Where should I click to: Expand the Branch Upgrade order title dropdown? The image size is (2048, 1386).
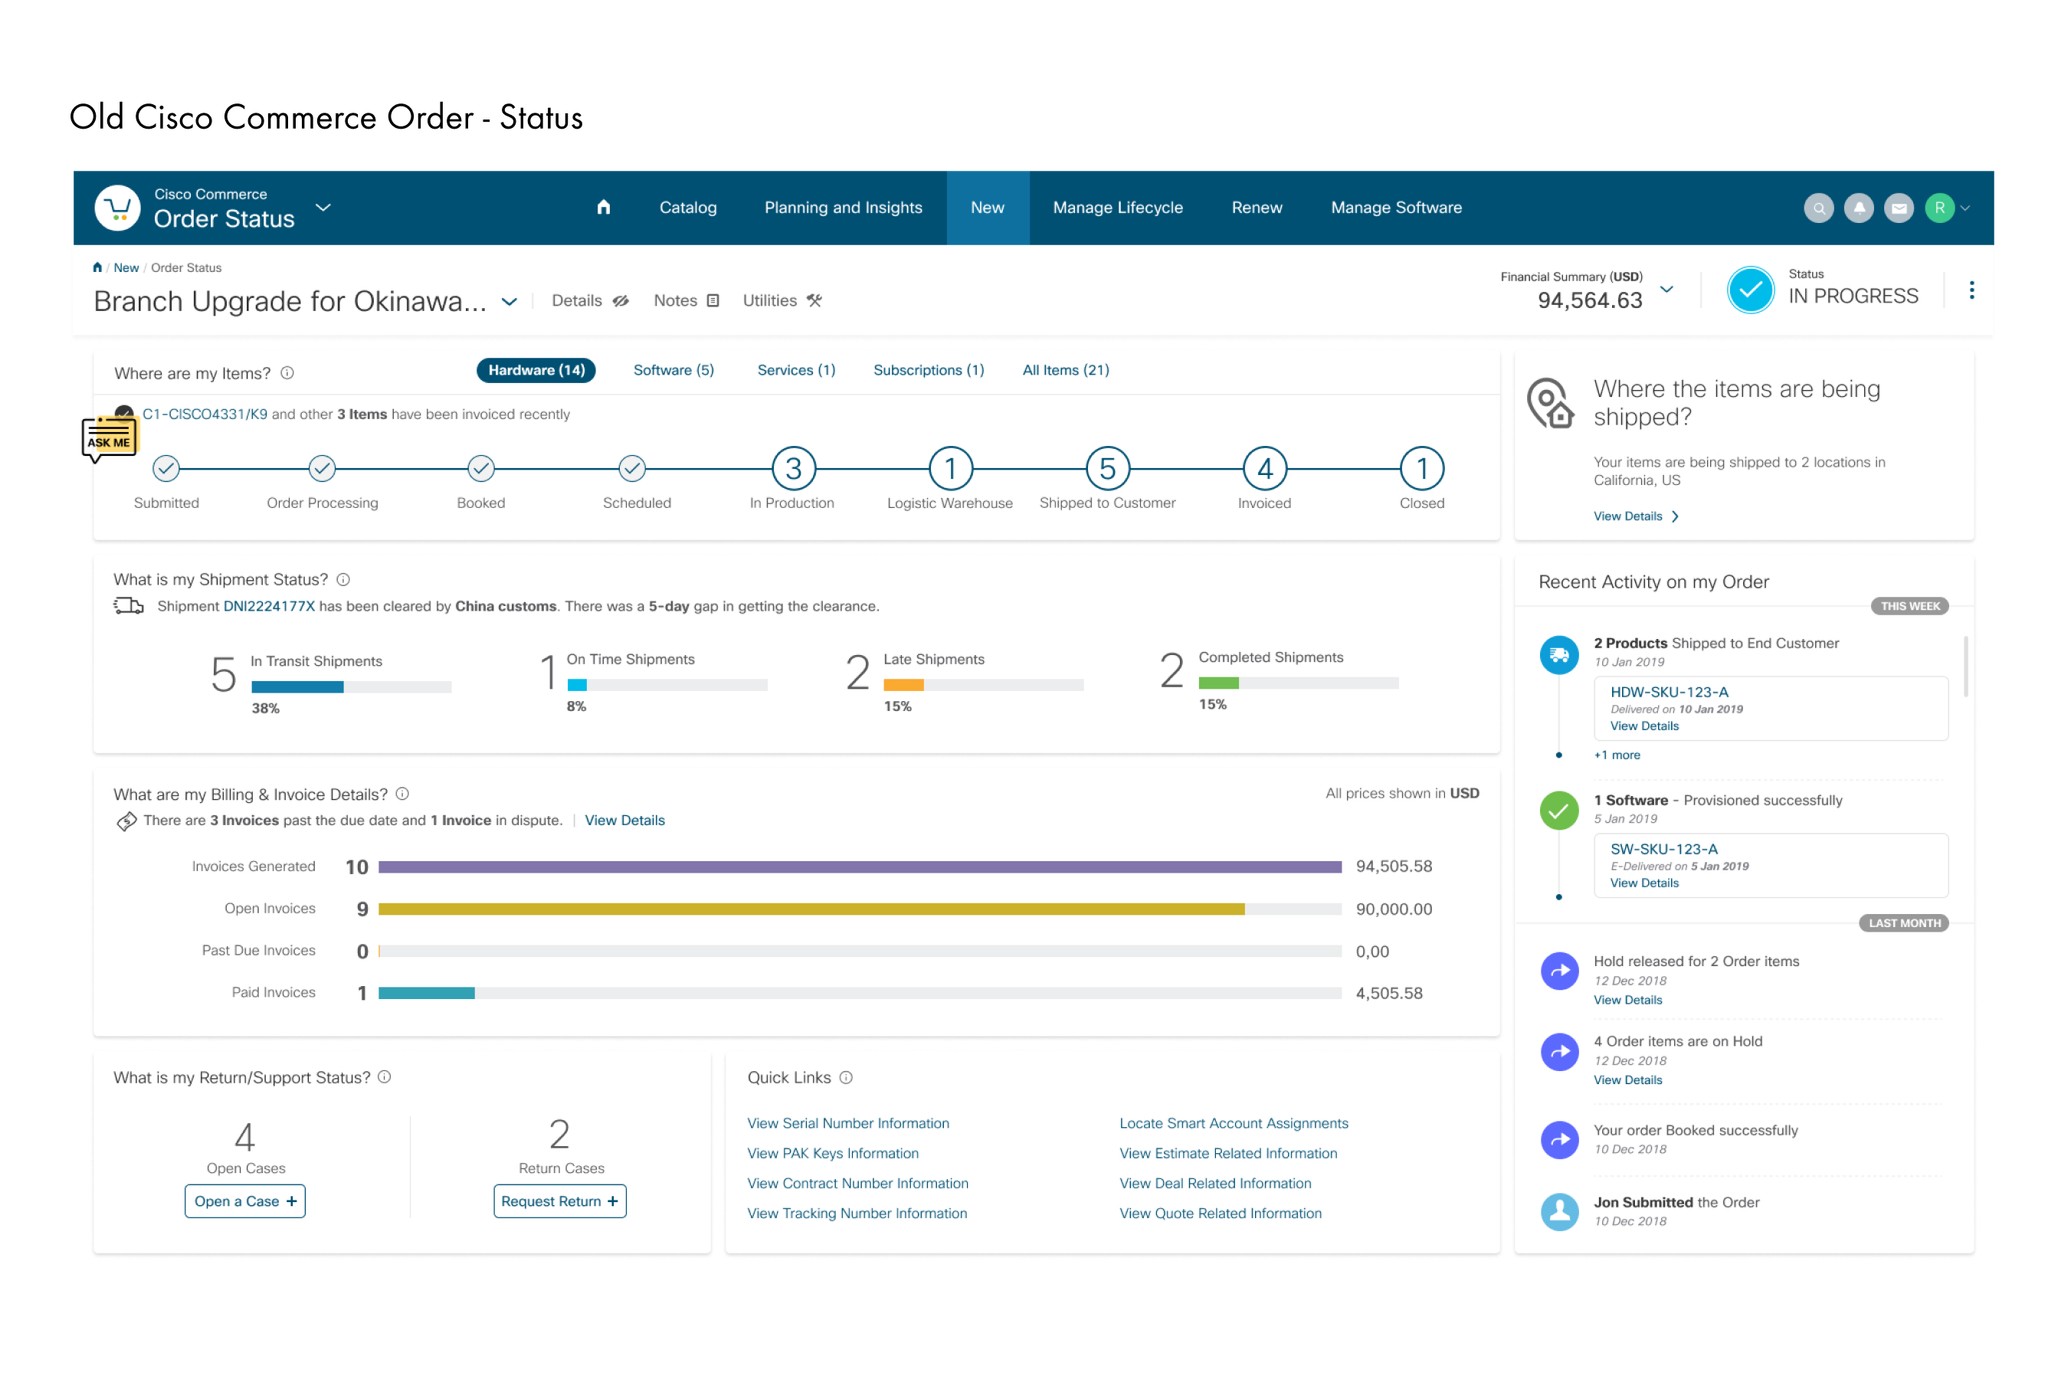point(510,302)
